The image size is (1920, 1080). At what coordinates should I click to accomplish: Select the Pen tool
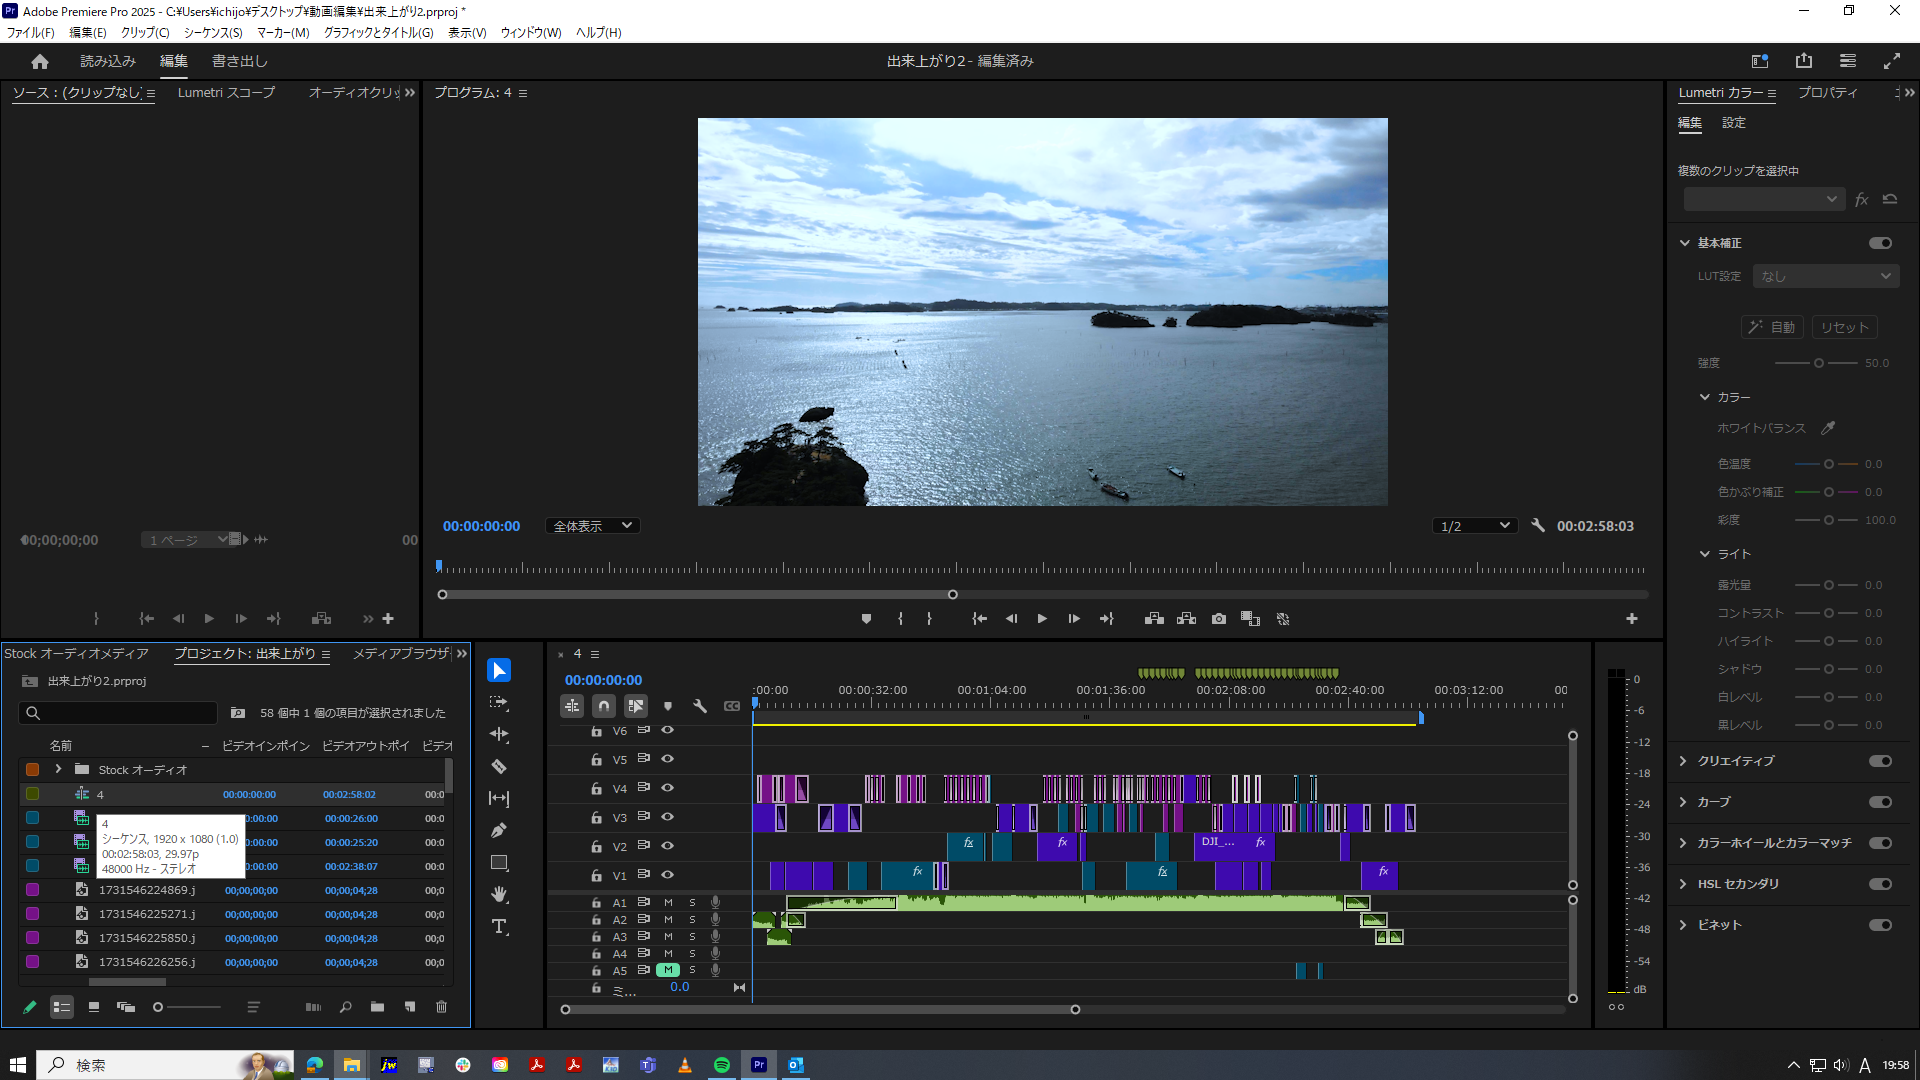click(x=499, y=829)
